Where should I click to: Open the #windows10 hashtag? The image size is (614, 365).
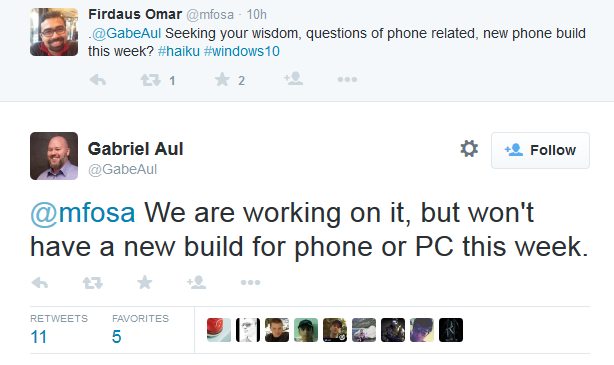coord(242,51)
